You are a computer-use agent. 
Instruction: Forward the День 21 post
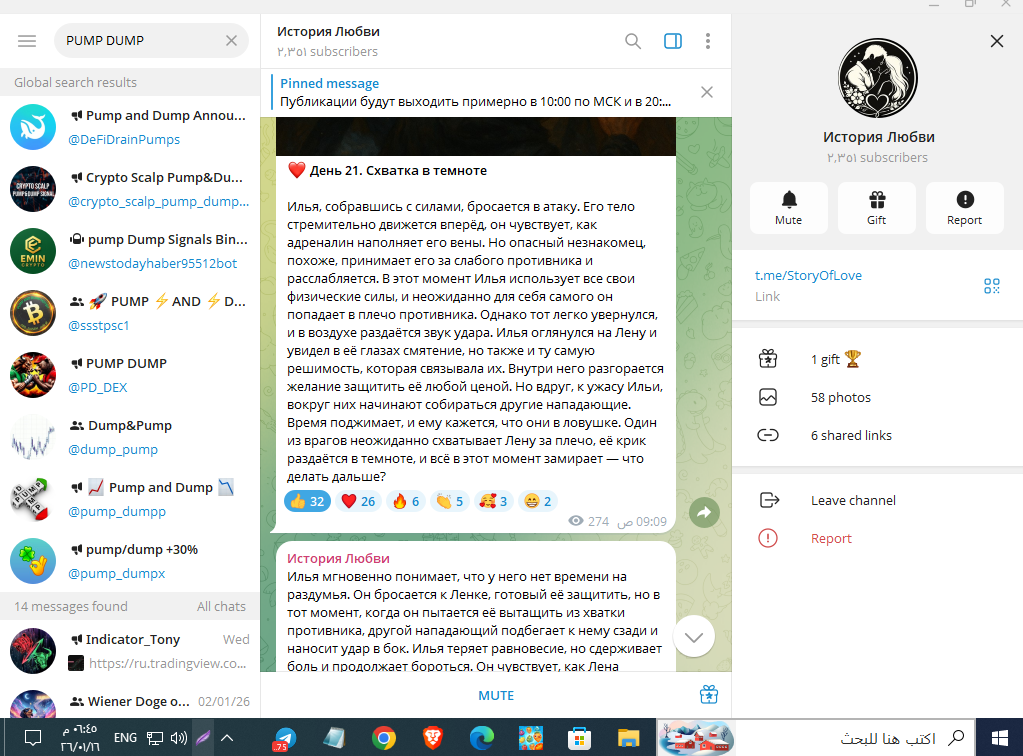point(704,513)
